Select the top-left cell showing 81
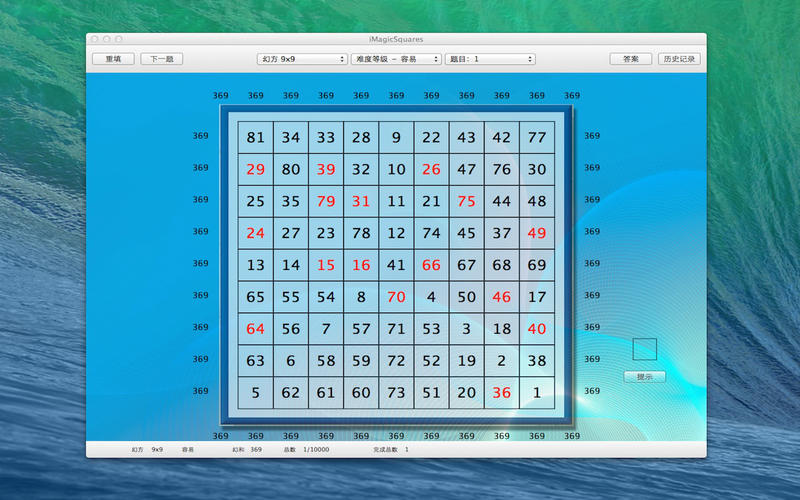800x500 pixels. point(256,137)
